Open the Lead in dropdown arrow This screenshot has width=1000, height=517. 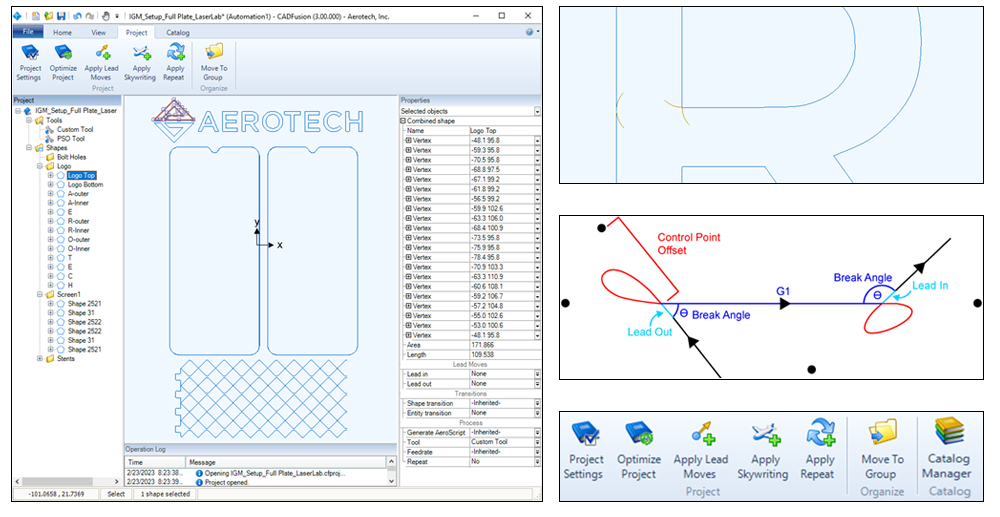537,374
